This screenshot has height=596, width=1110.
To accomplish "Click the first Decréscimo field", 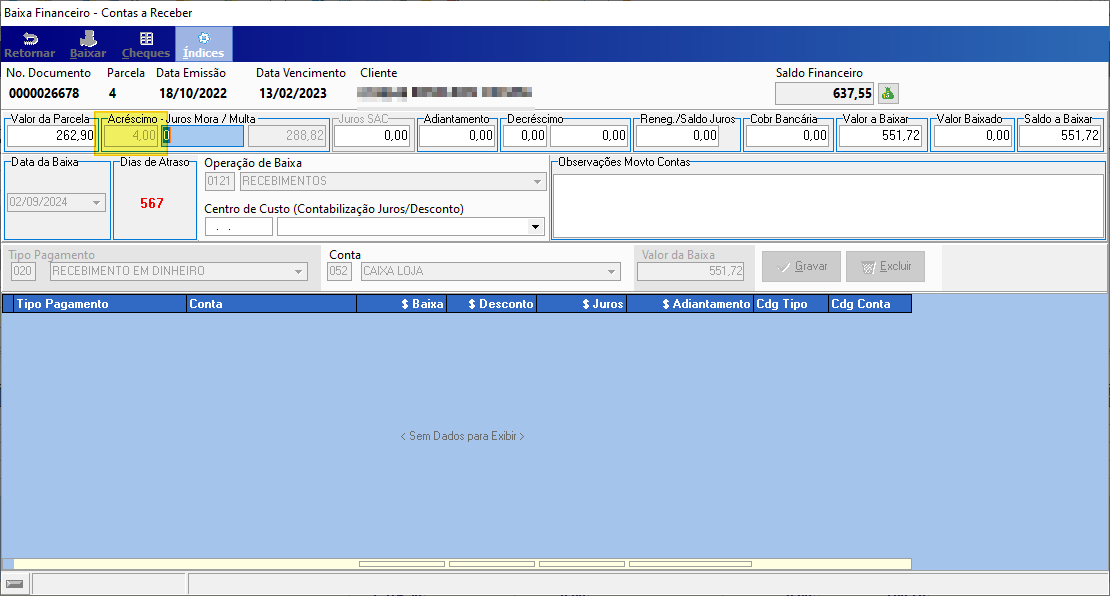I will pyautogui.click(x=525, y=135).
